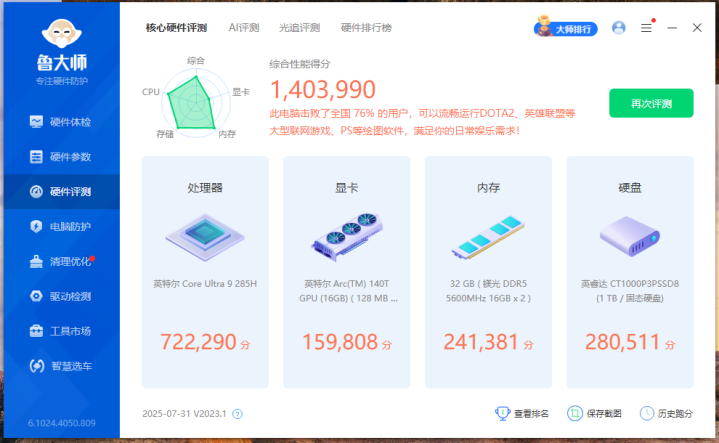Screen dimensions: 719x443
Task: Click the 内存 card title
Action: coord(488,188)
